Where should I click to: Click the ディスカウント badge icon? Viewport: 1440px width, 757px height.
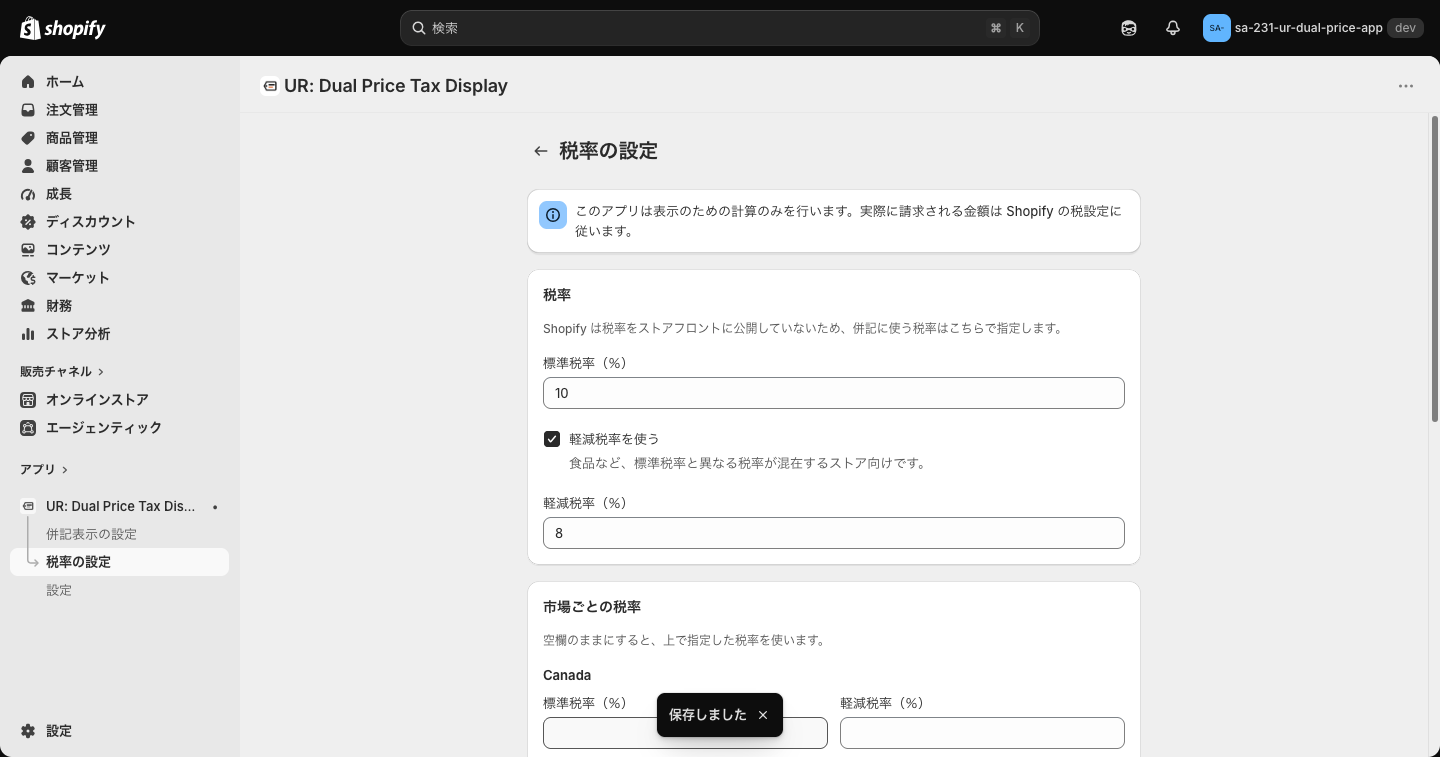tap(28, 222)
